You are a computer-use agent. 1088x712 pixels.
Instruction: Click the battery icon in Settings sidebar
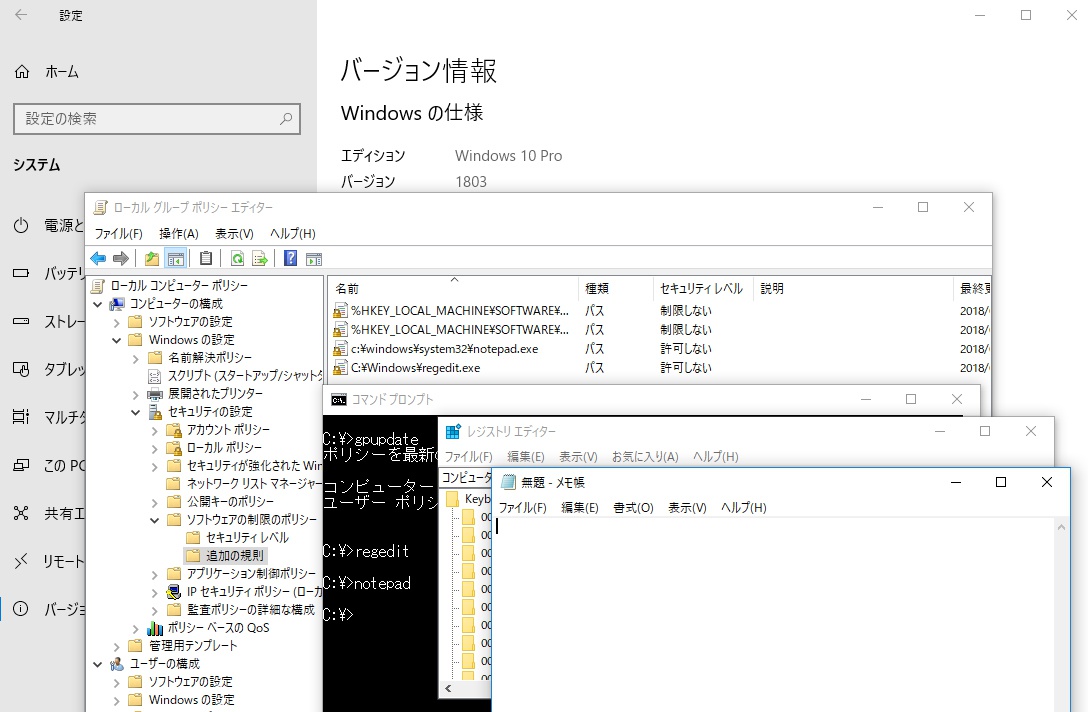pos(22,273)
